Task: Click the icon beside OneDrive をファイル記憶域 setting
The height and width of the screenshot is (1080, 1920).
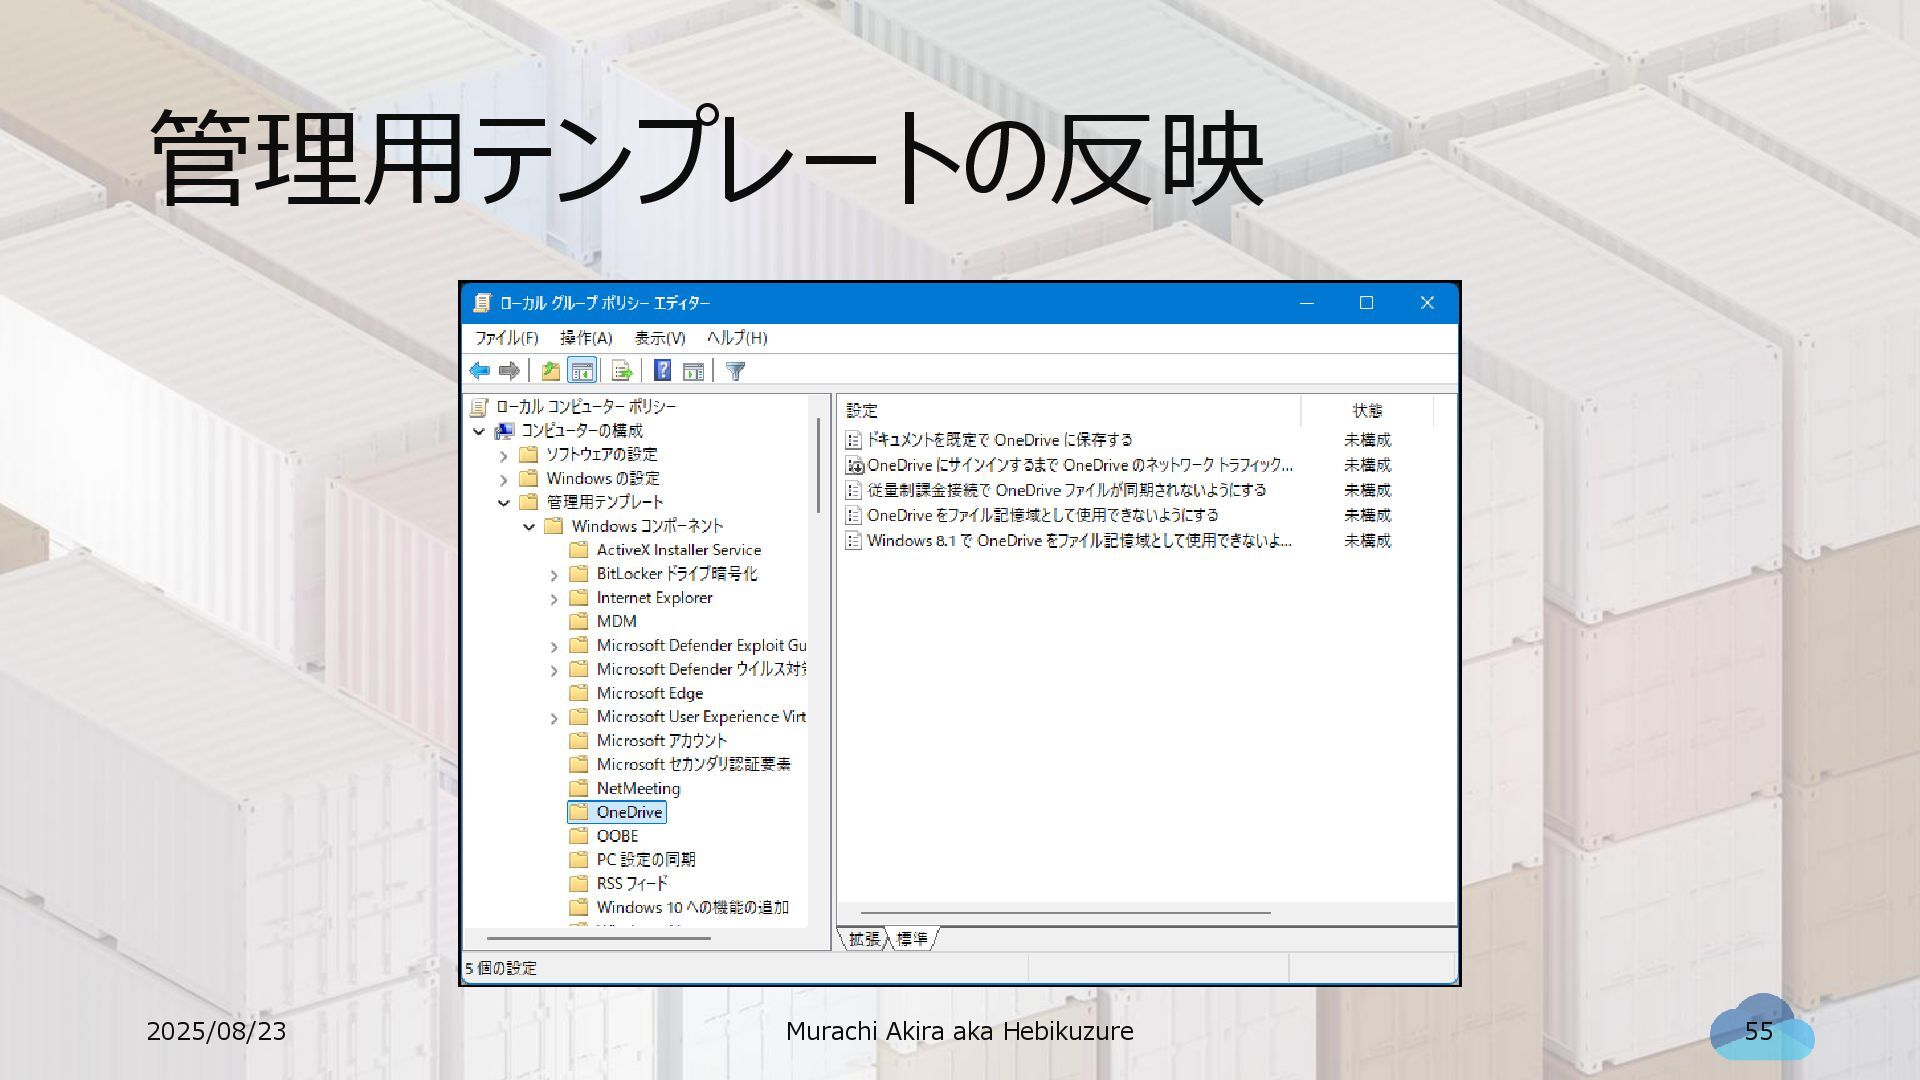Action: (853, 515)
